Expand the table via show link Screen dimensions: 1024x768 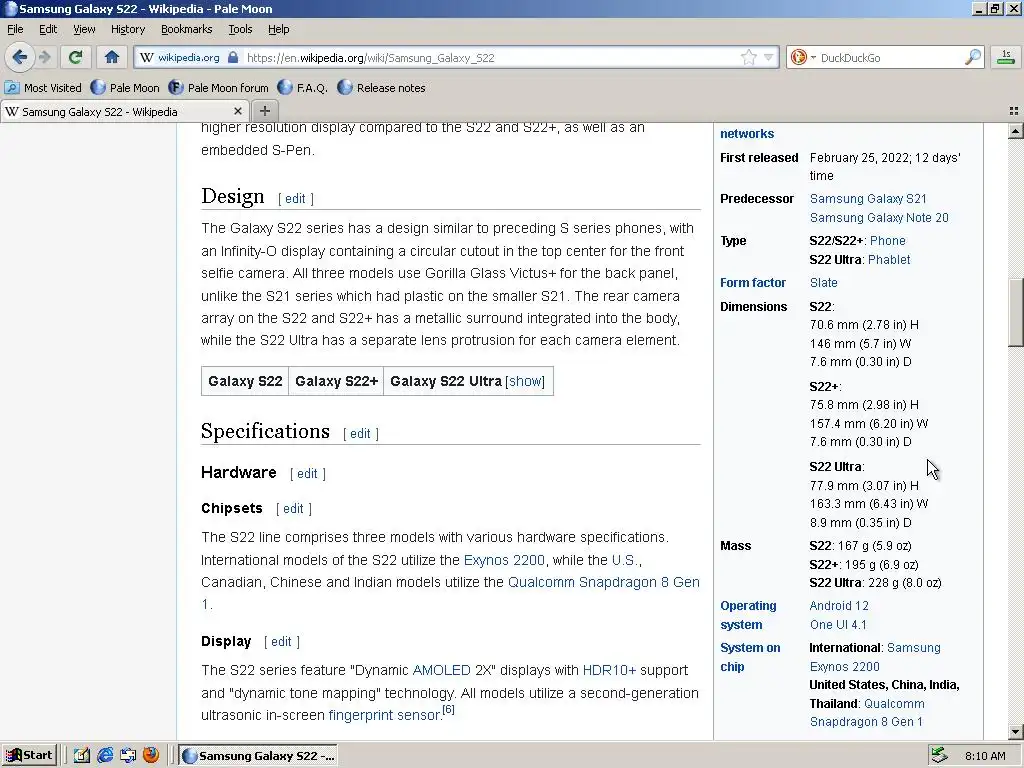pos(524,381)
